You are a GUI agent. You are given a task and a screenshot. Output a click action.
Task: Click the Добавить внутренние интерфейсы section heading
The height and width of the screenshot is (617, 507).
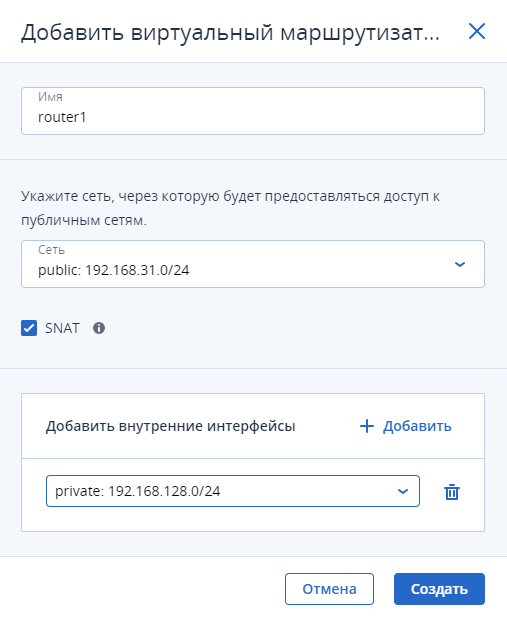170,426
